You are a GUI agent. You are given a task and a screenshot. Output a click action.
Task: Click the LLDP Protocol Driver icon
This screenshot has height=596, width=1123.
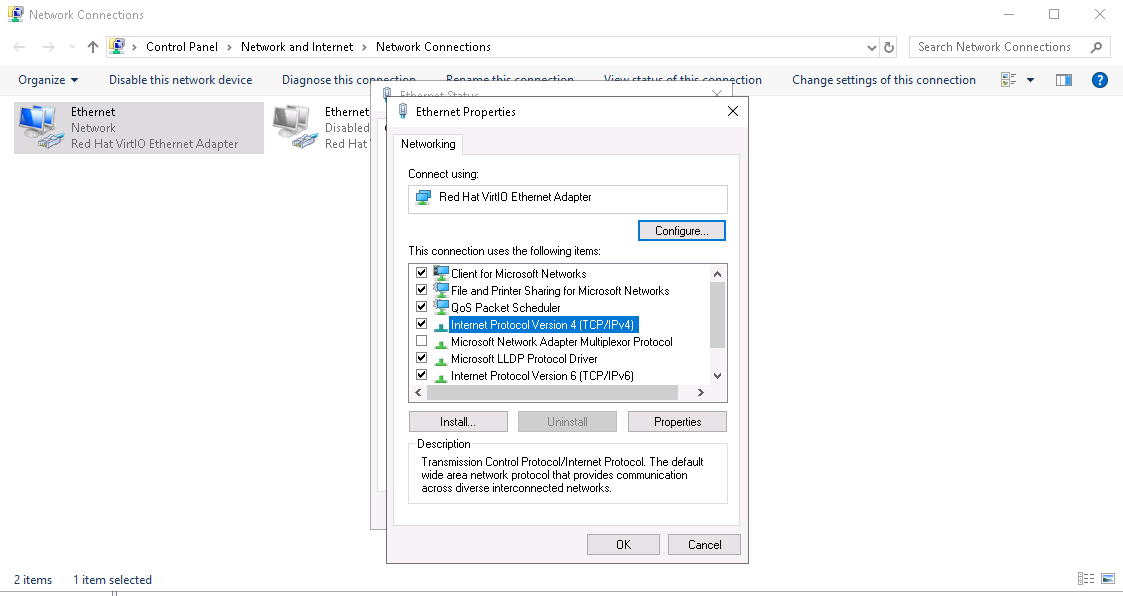(x=441, y=360)
